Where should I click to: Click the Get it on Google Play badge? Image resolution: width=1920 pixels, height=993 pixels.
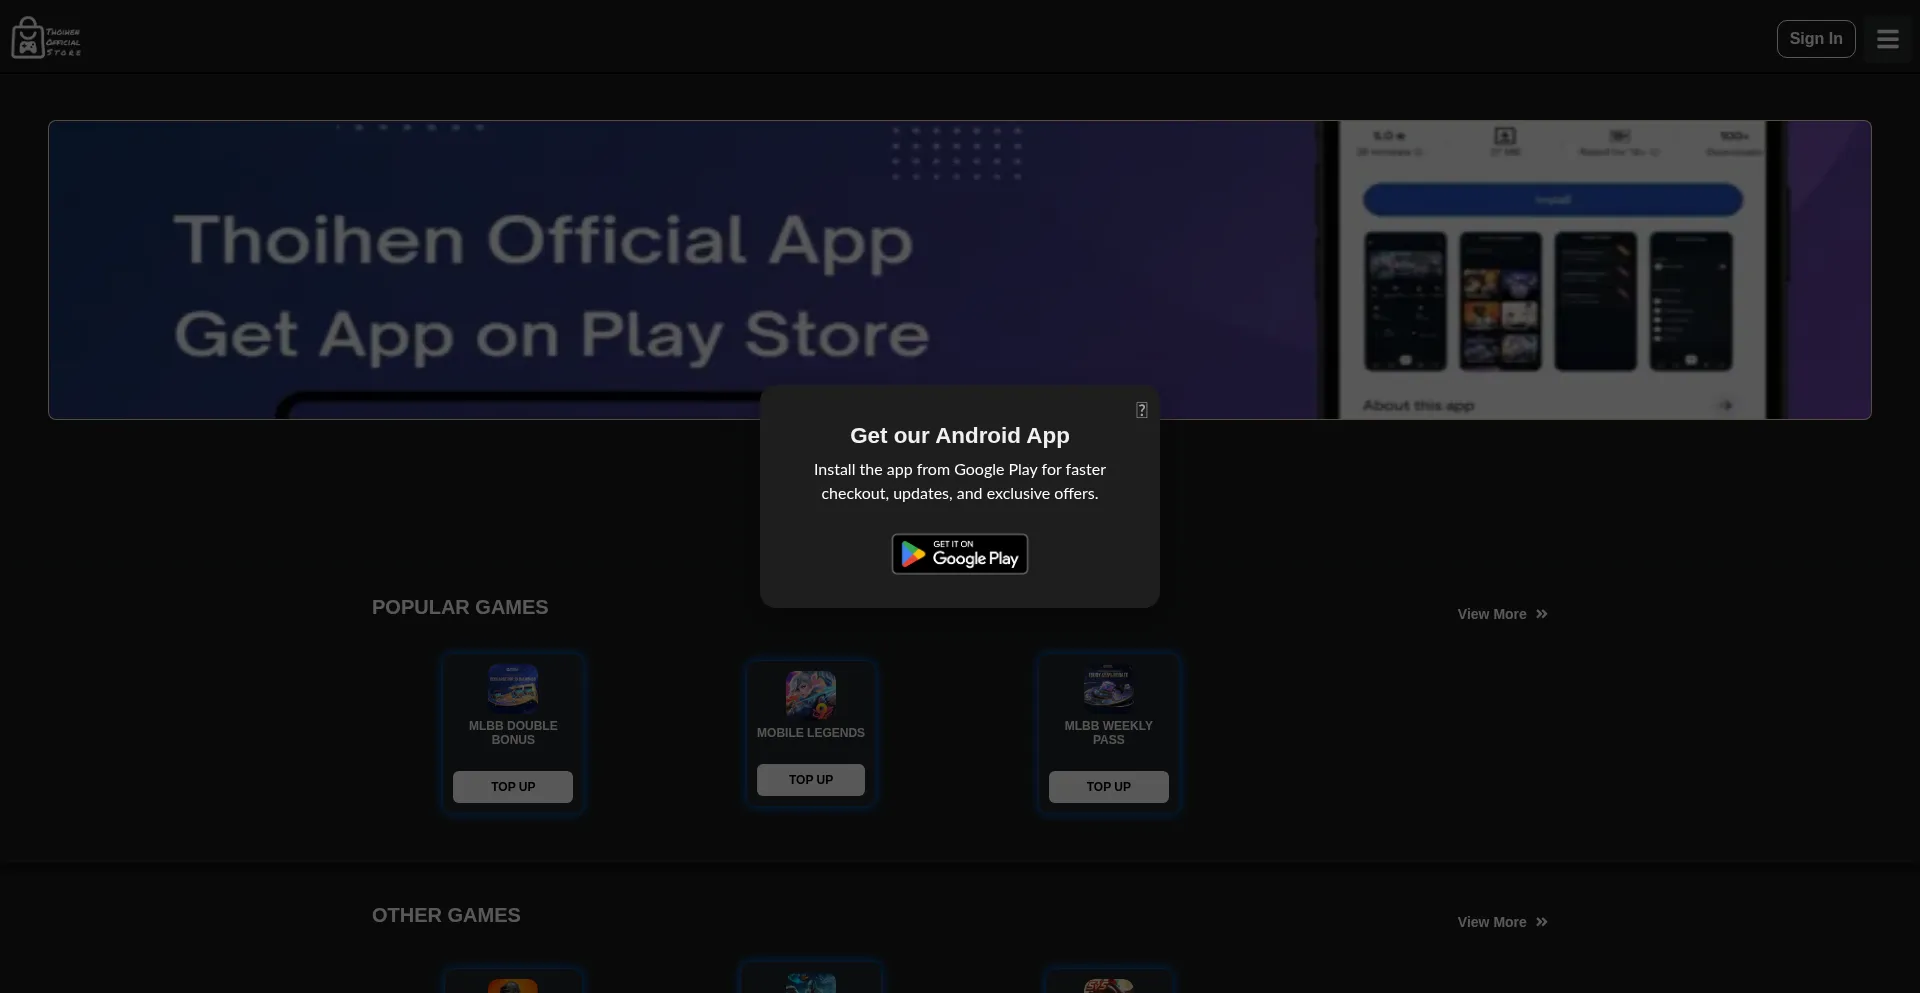[x=959, y=554]
